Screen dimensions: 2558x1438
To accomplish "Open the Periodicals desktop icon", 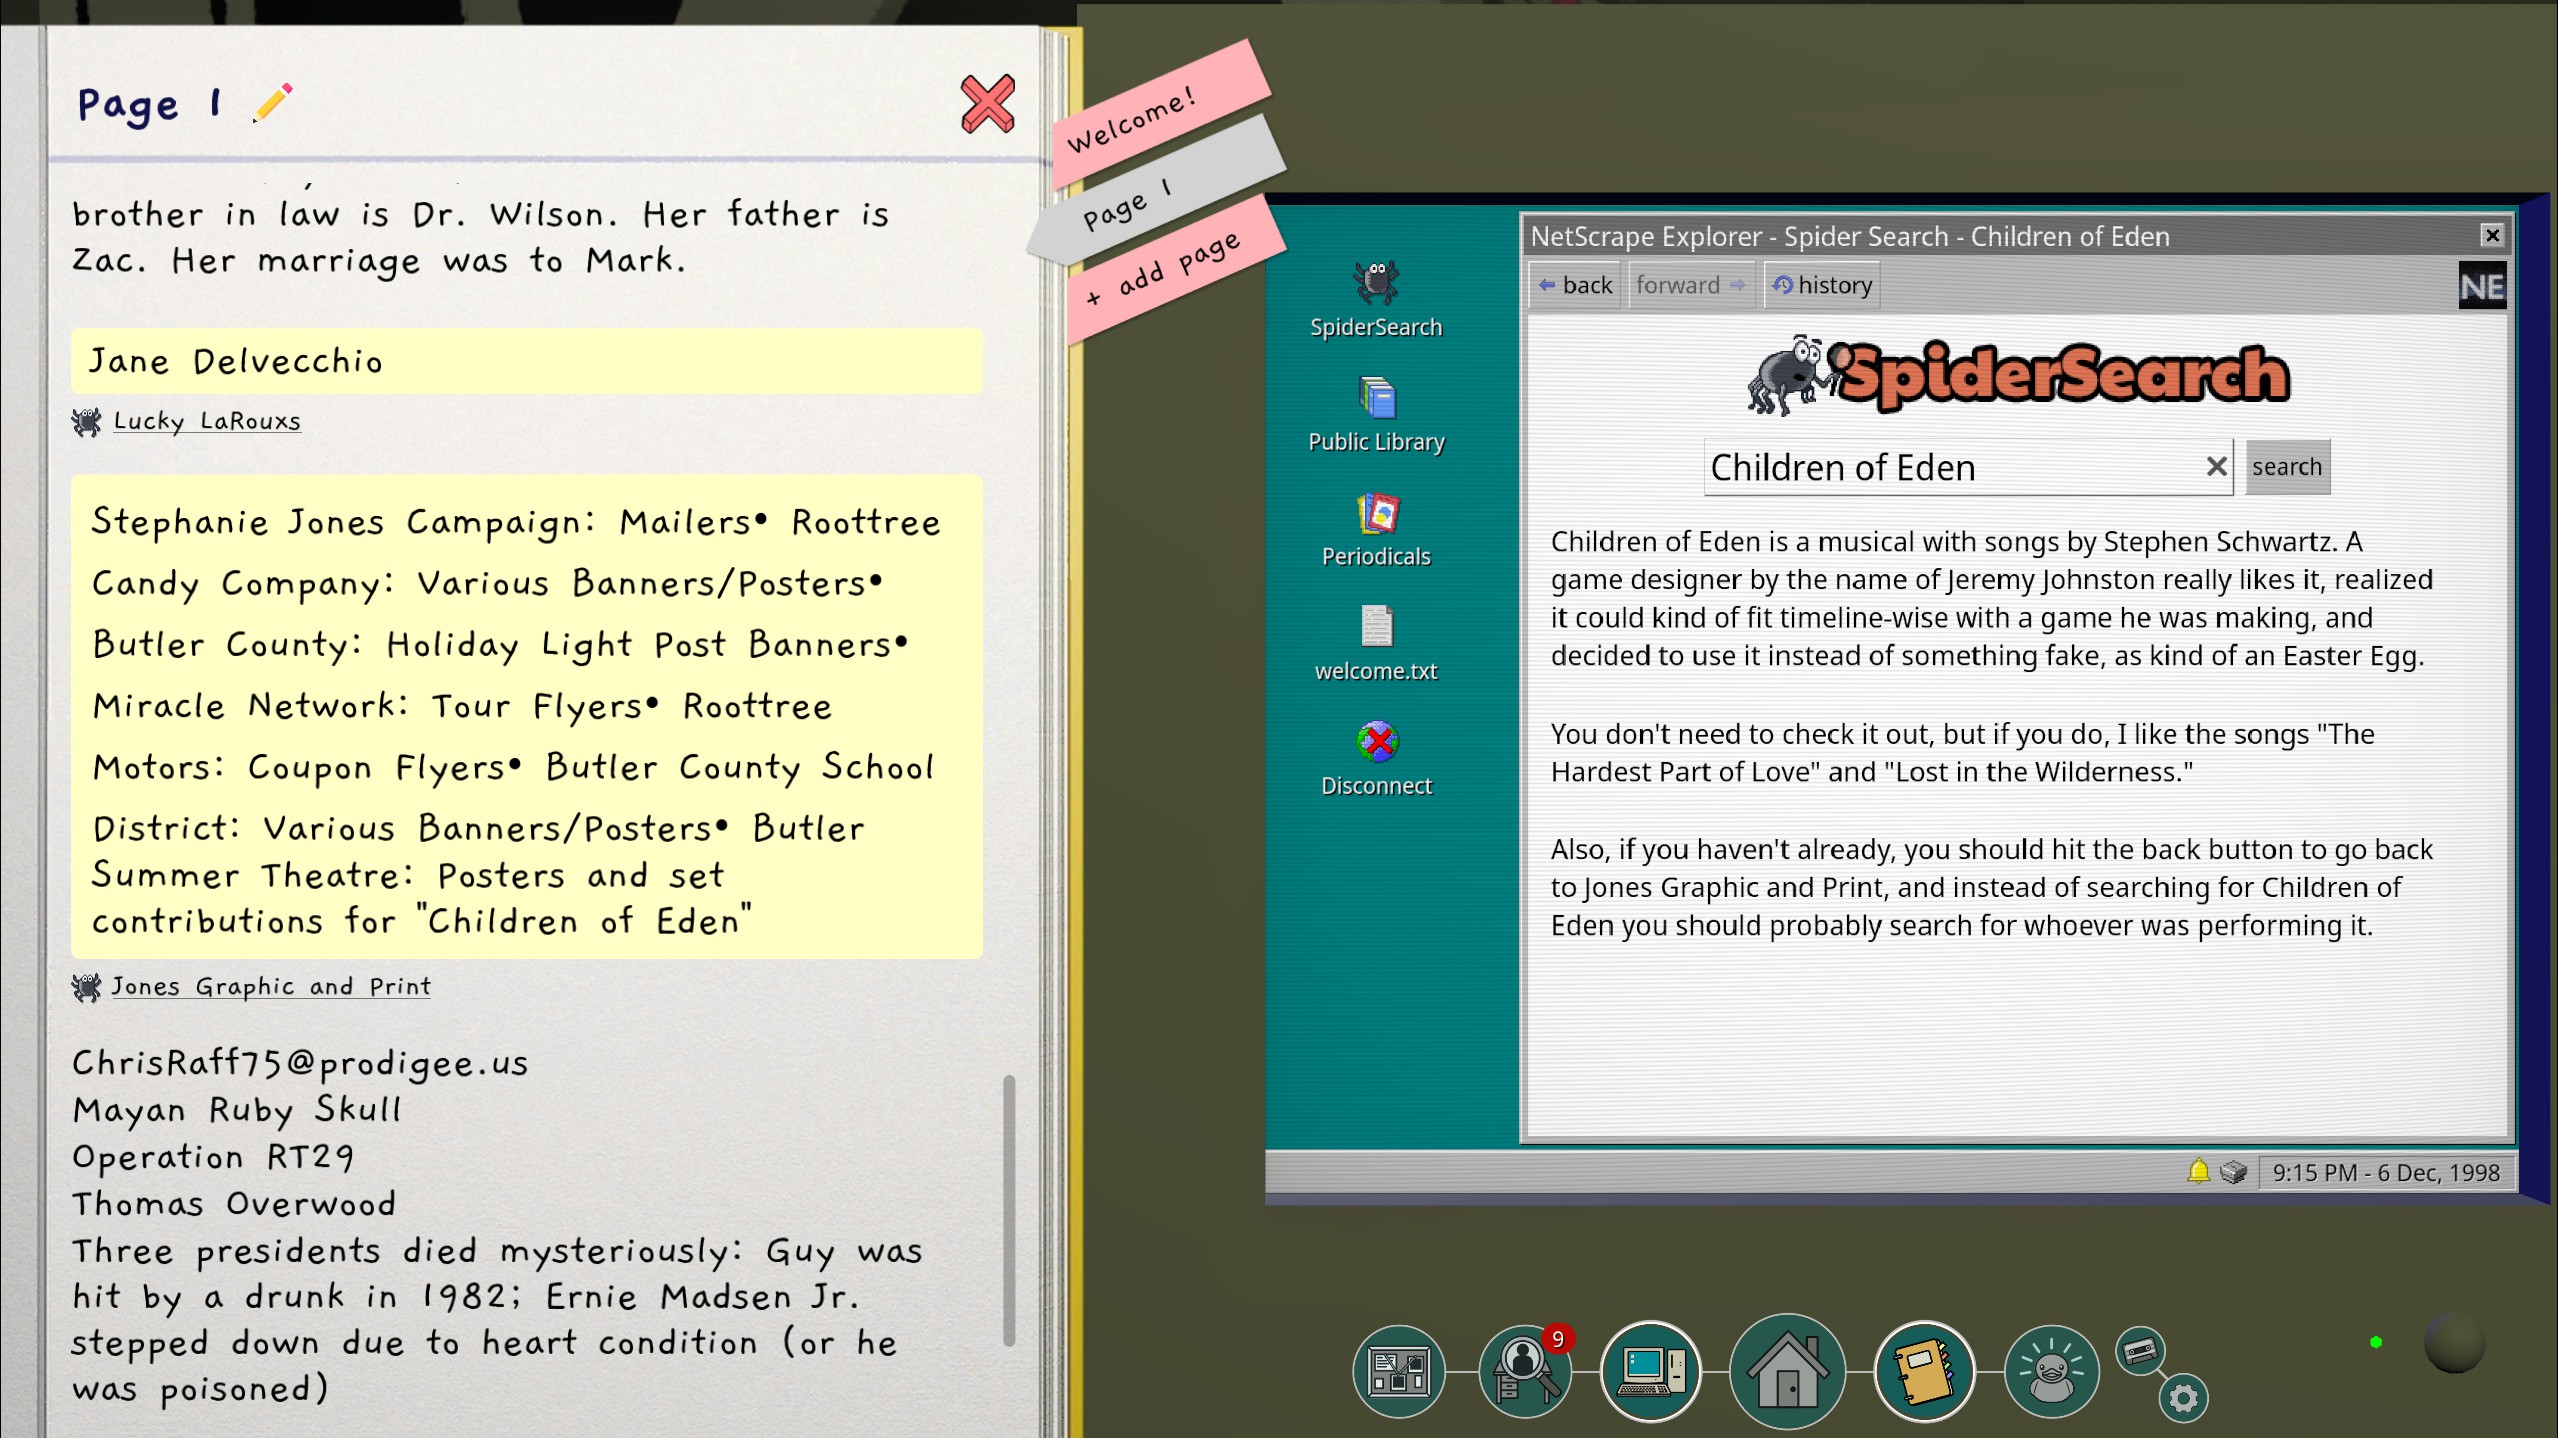I will [x=1376, y=529].
